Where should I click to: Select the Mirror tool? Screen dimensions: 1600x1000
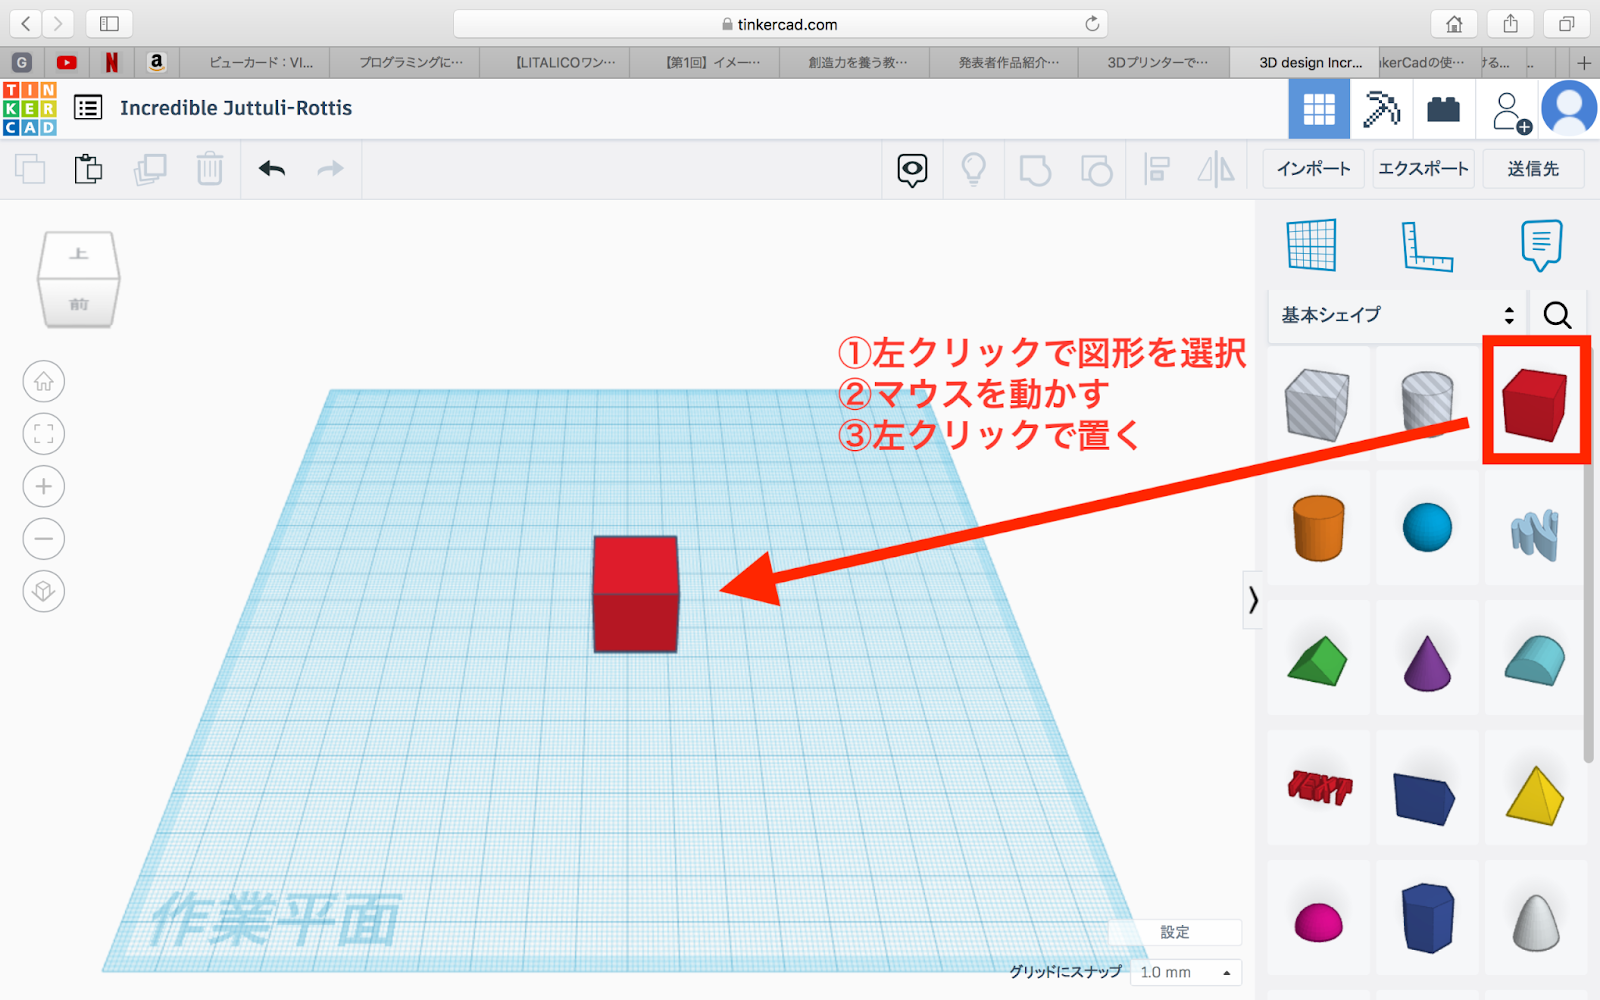click(x=1215, y=169)
